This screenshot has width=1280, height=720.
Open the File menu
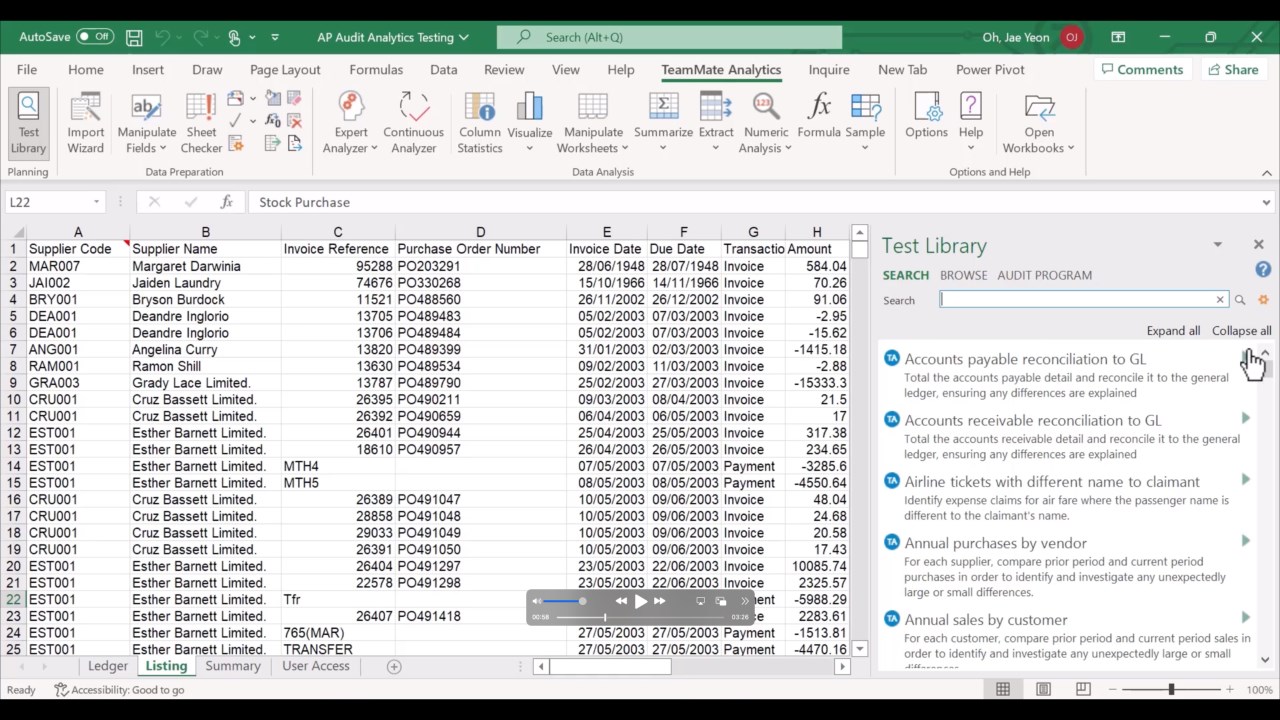coord(27,70)
